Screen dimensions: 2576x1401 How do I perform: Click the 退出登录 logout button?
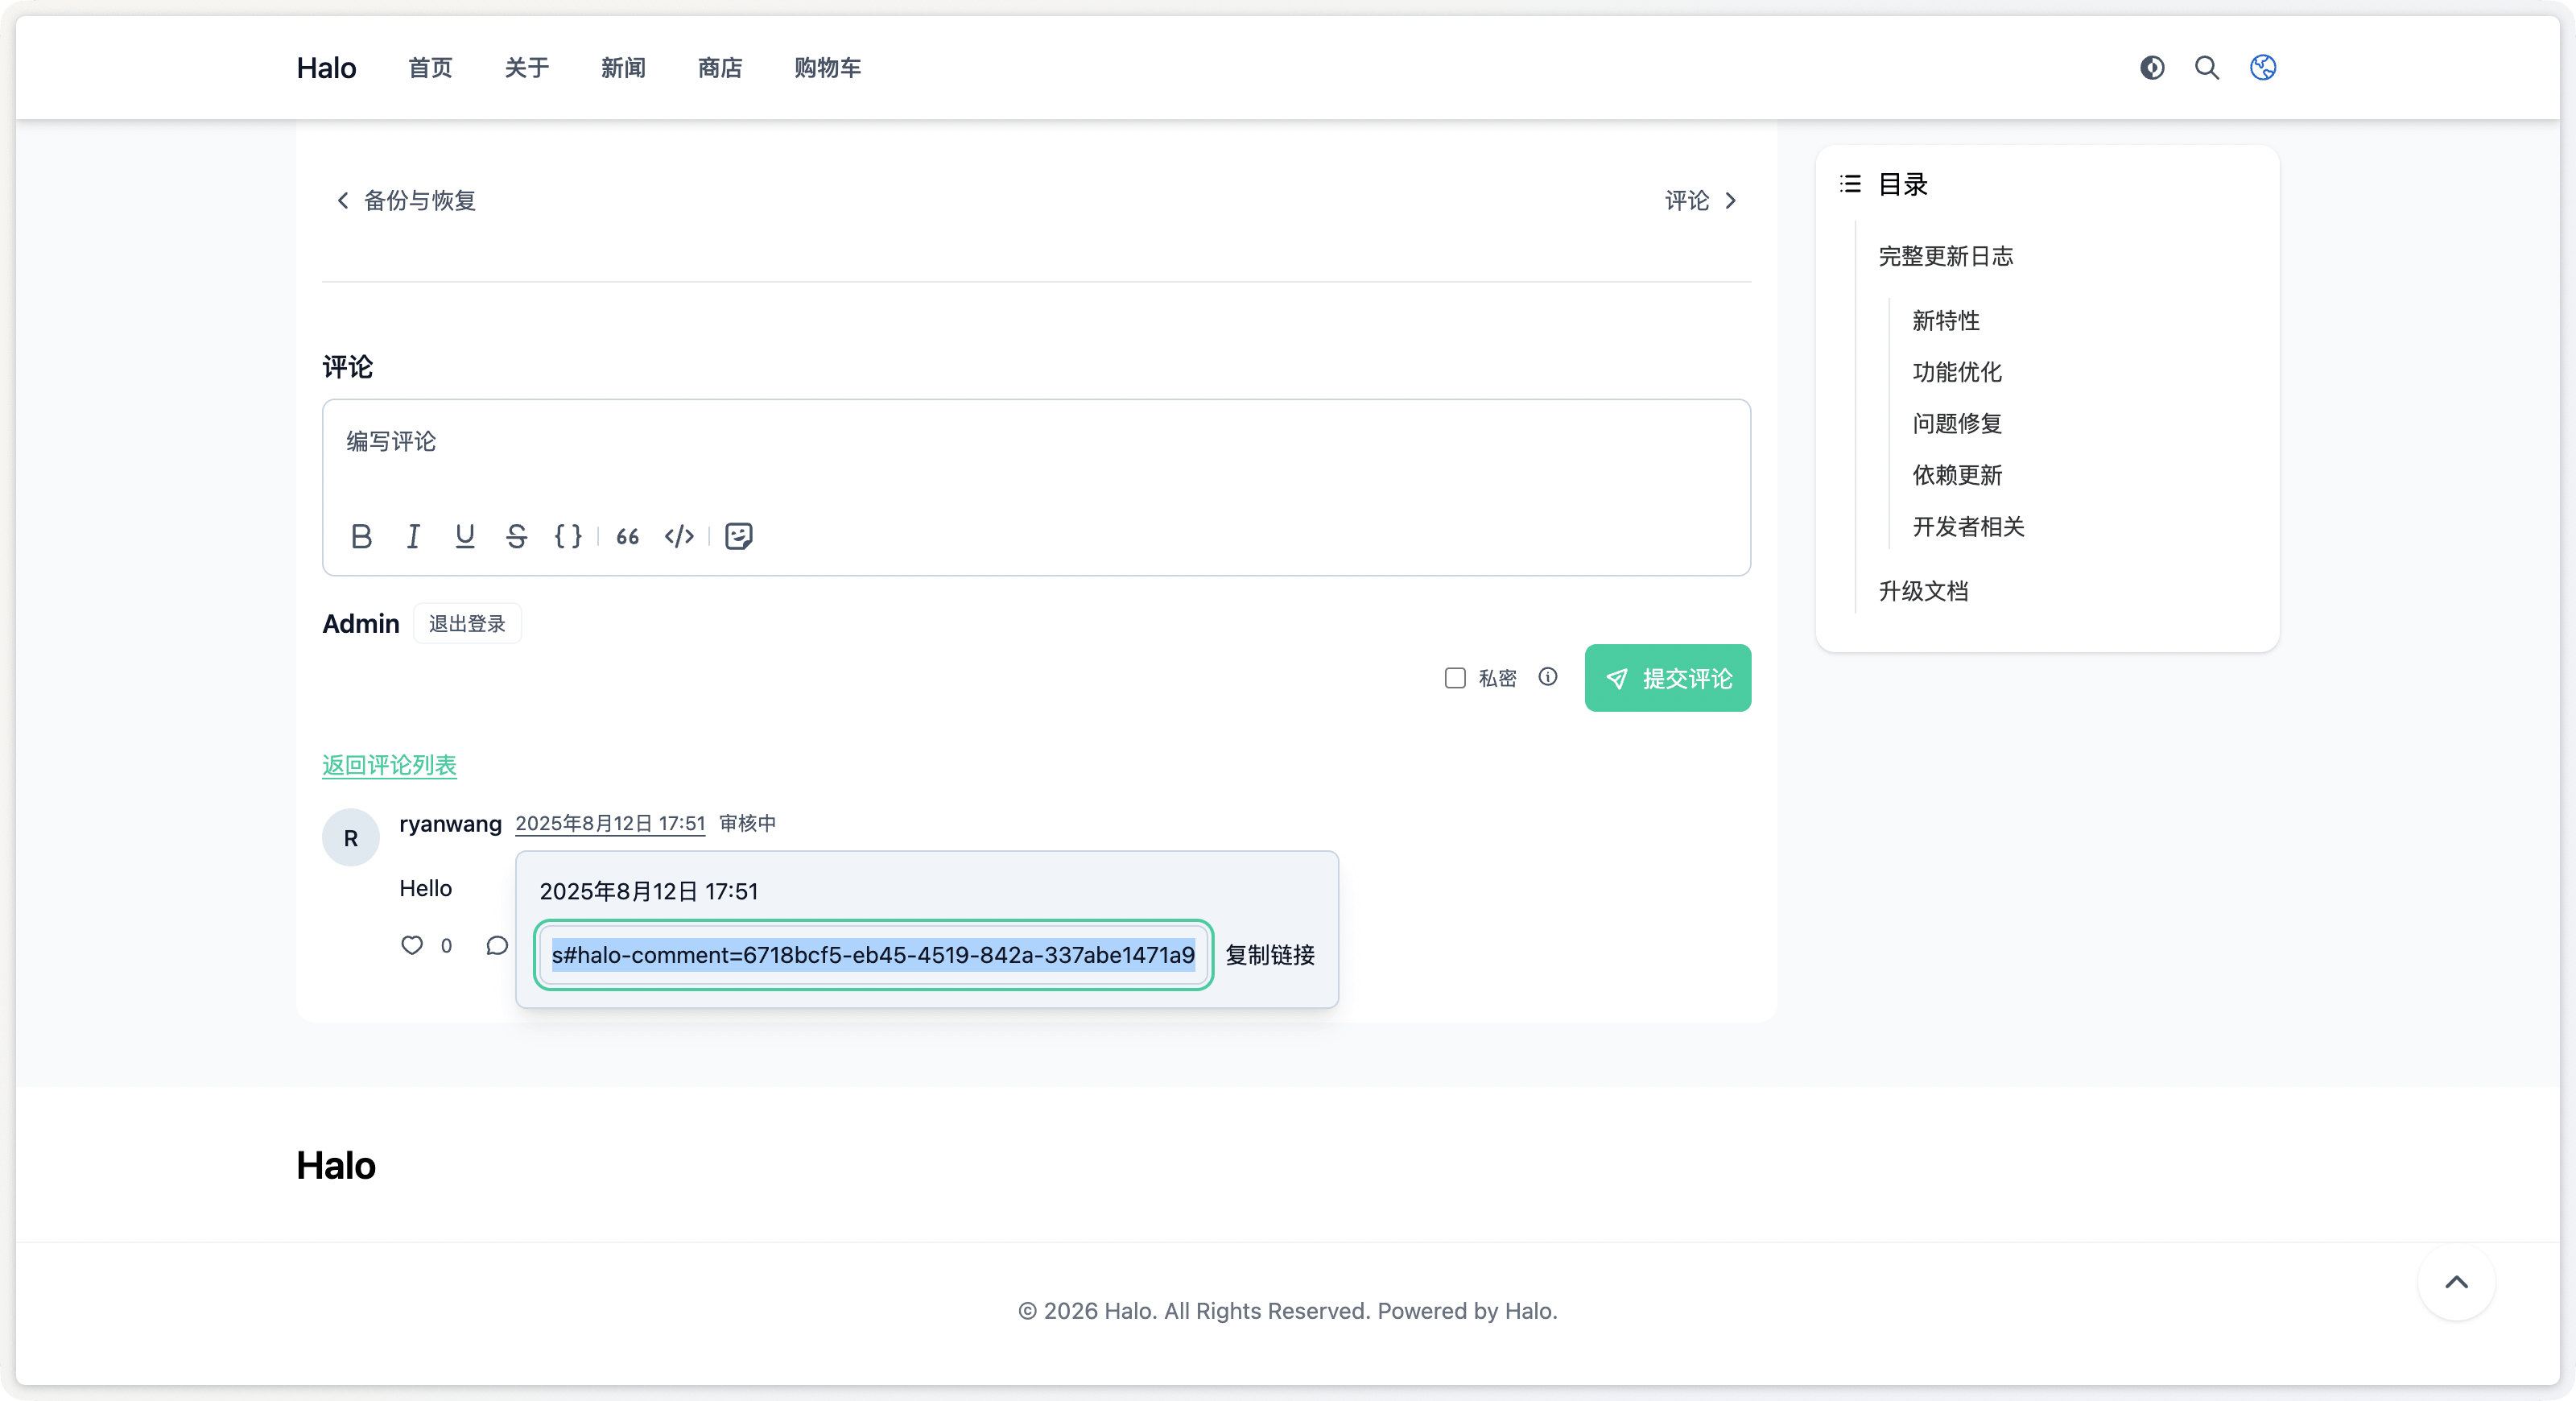pos(467,623)
